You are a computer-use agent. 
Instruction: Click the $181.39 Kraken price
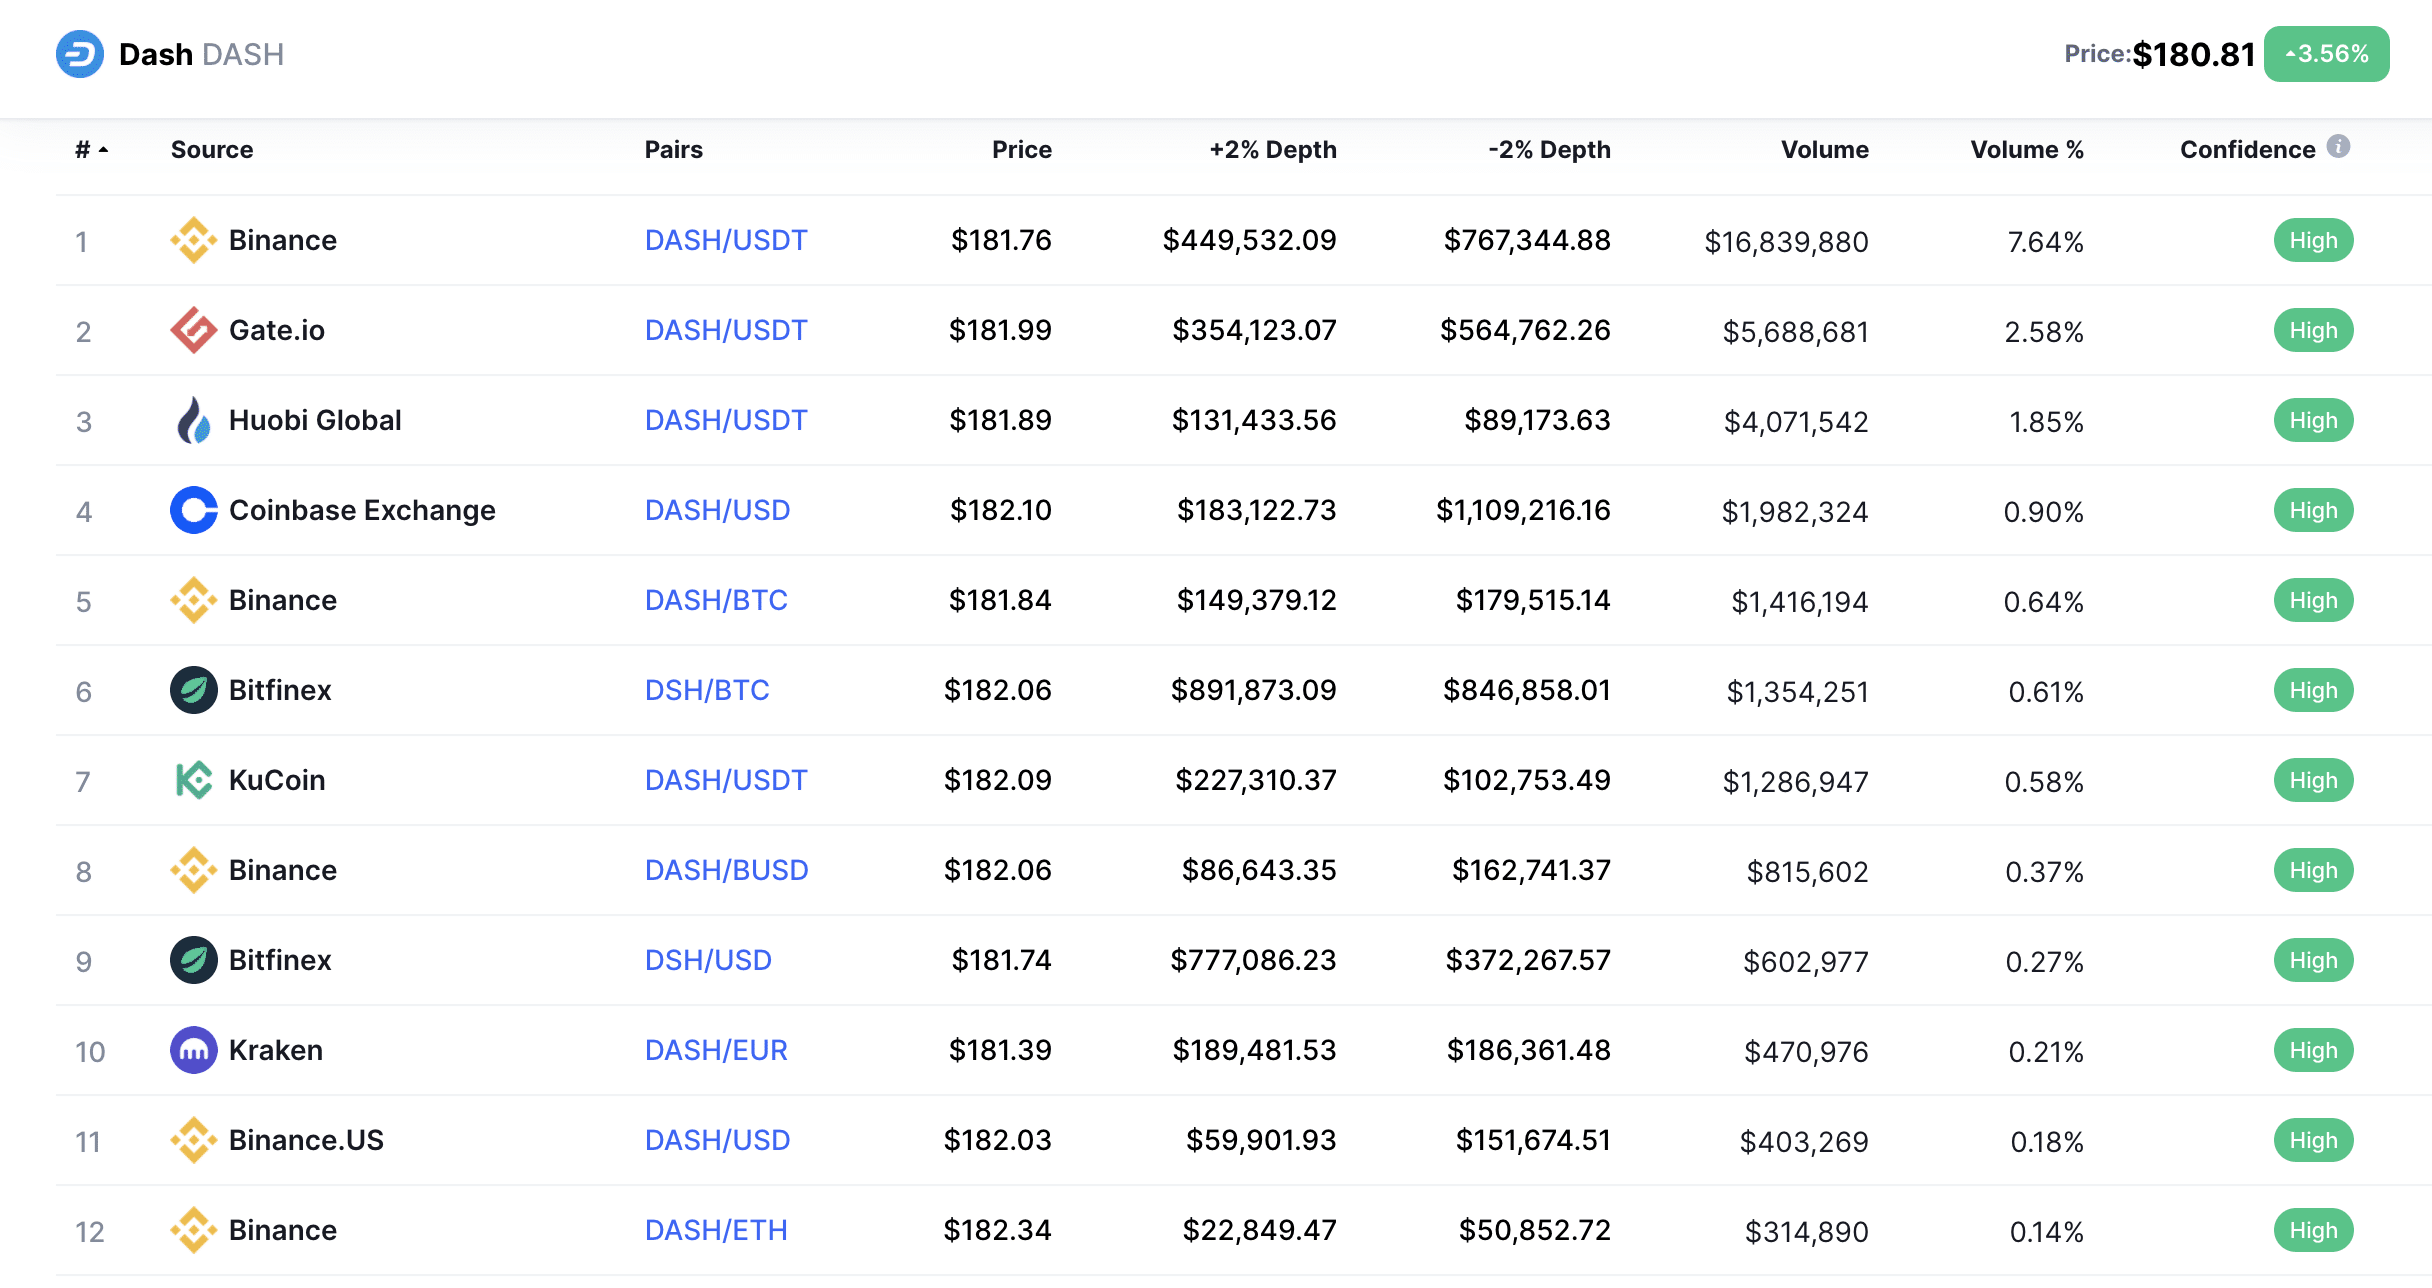pos(1001,1050)
